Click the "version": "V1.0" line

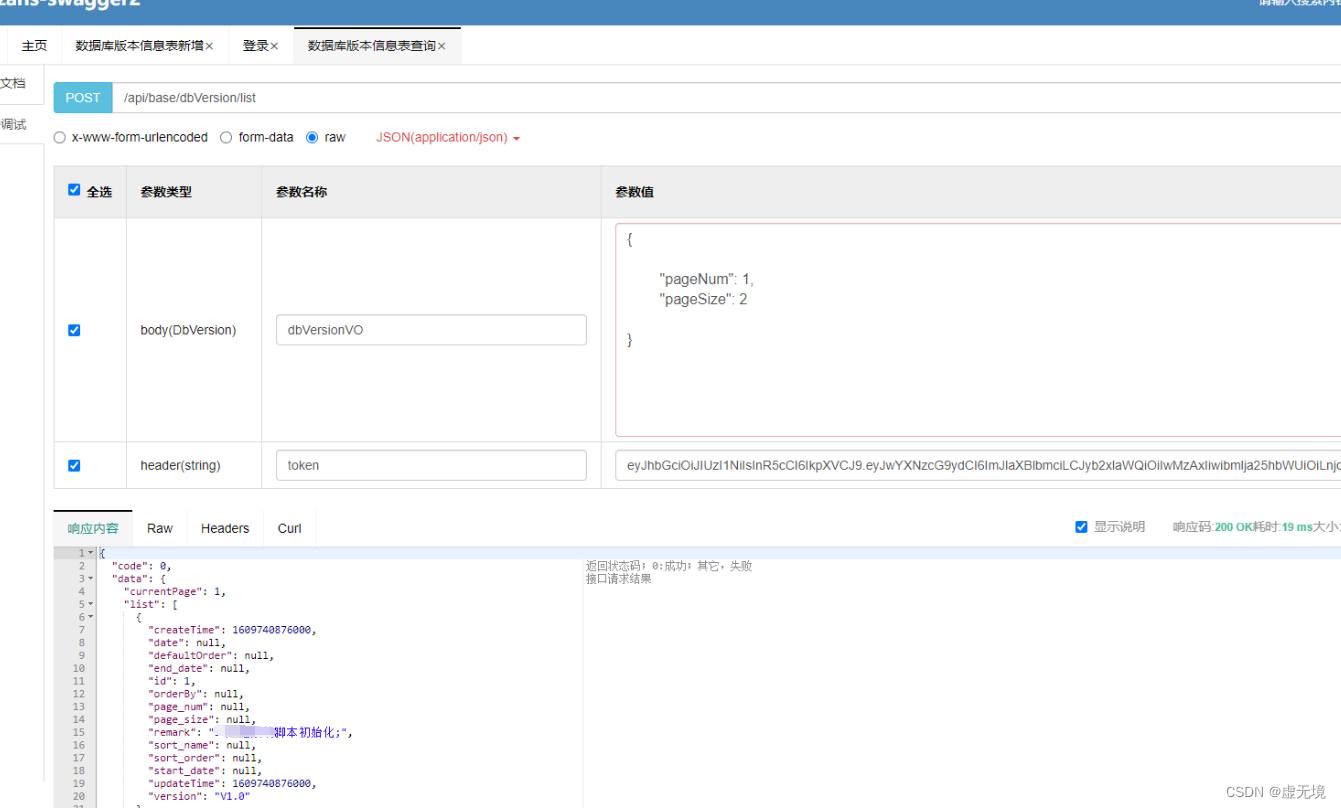[x=198, y=796]
